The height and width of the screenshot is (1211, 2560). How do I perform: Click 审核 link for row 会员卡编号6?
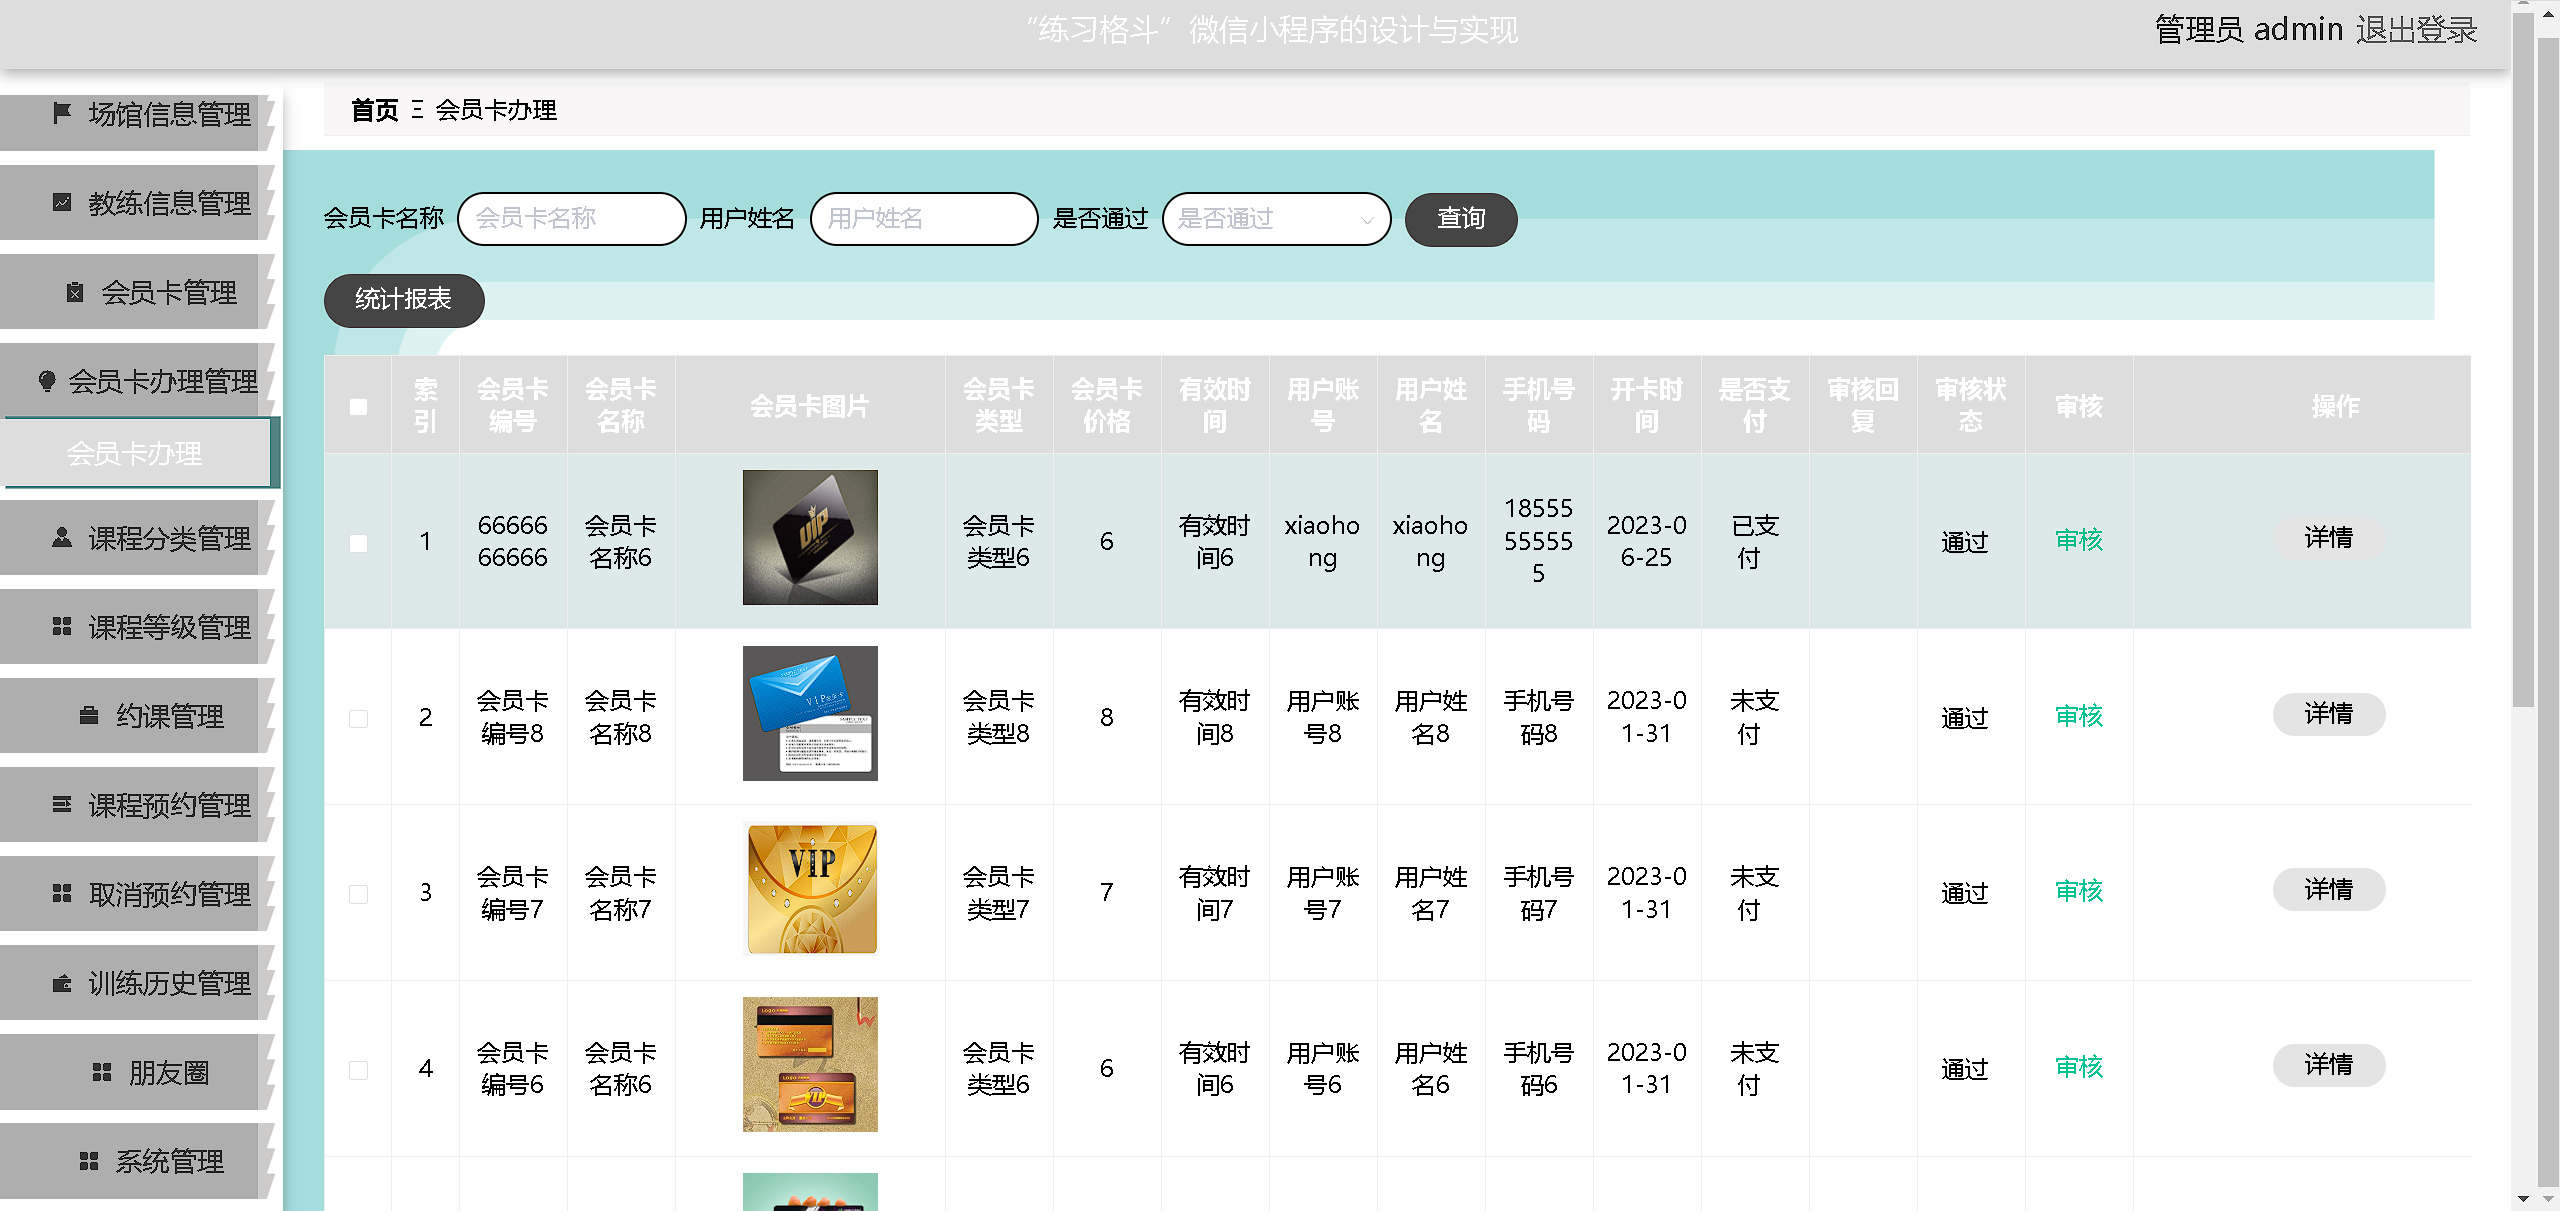pyautogui.click(x=2079, y=1067)
